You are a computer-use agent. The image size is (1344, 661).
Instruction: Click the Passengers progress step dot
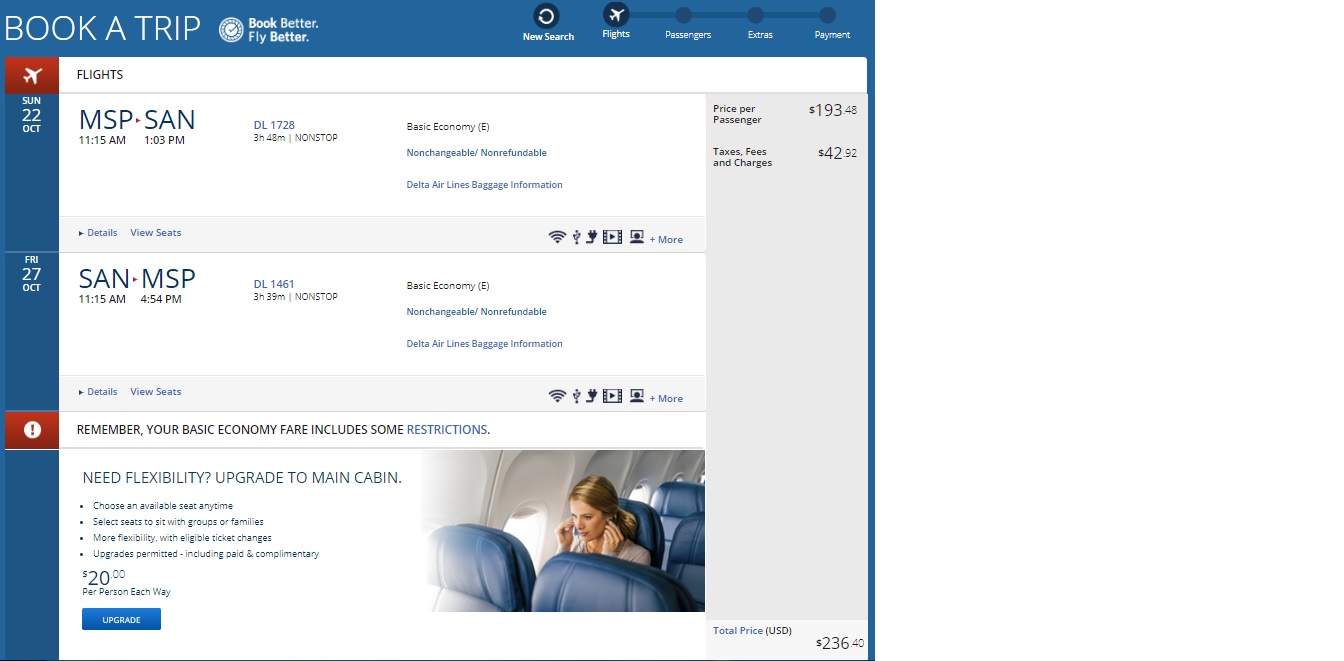tap(683, 15)
